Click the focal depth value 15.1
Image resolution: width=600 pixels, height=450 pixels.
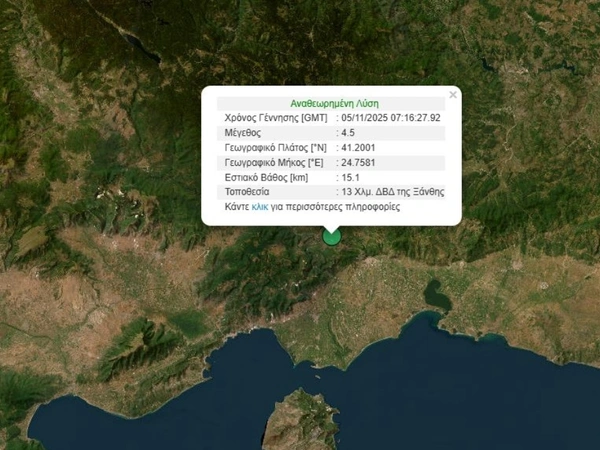[348, 177]
